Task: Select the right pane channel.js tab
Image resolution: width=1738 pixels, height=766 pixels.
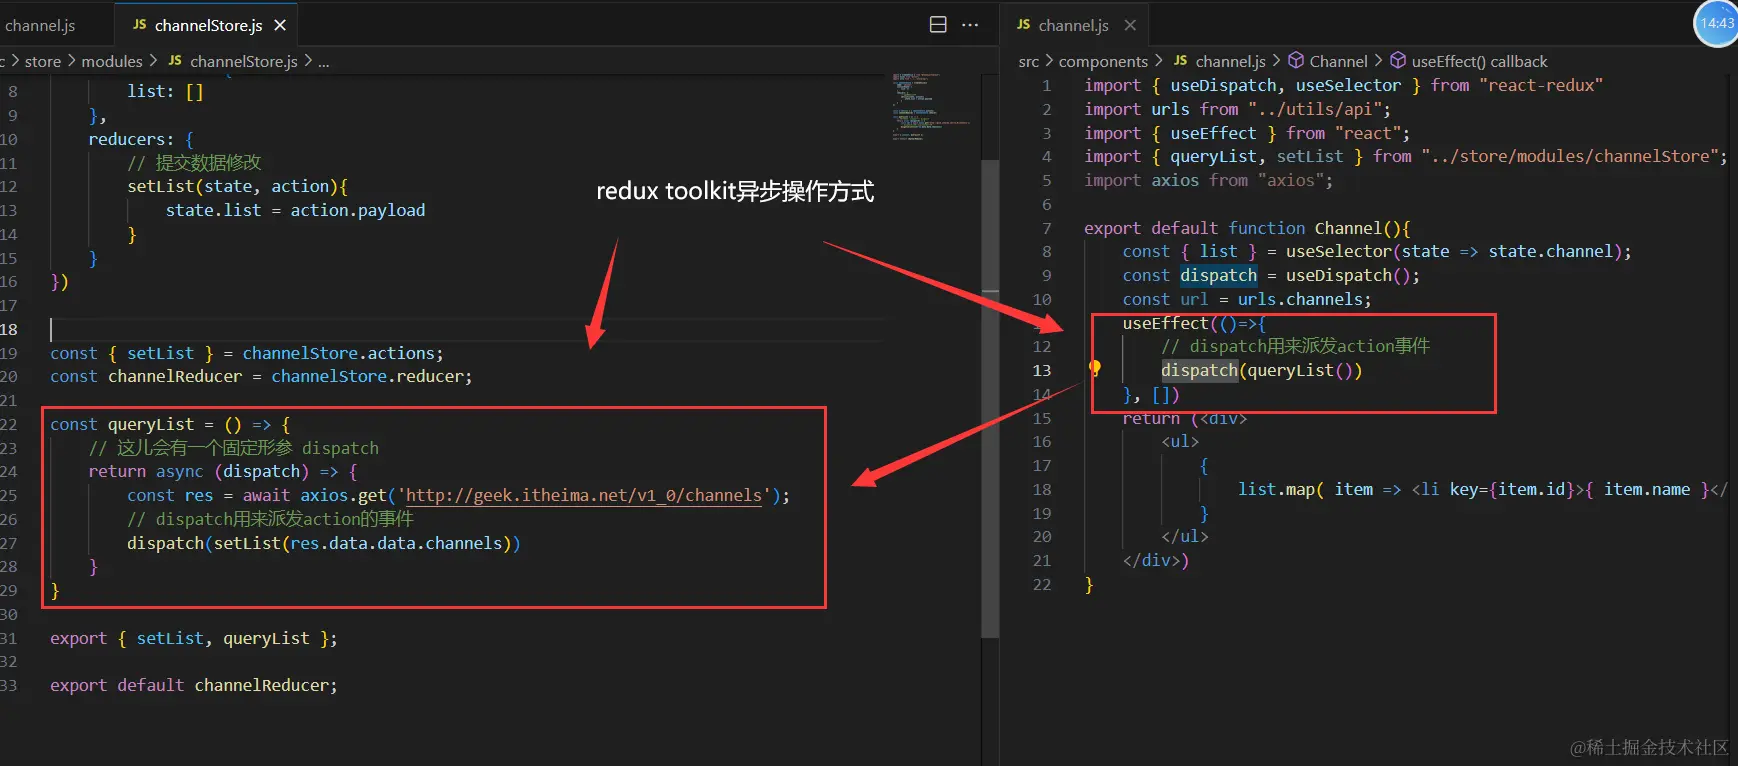Action: pos(1073,25)
